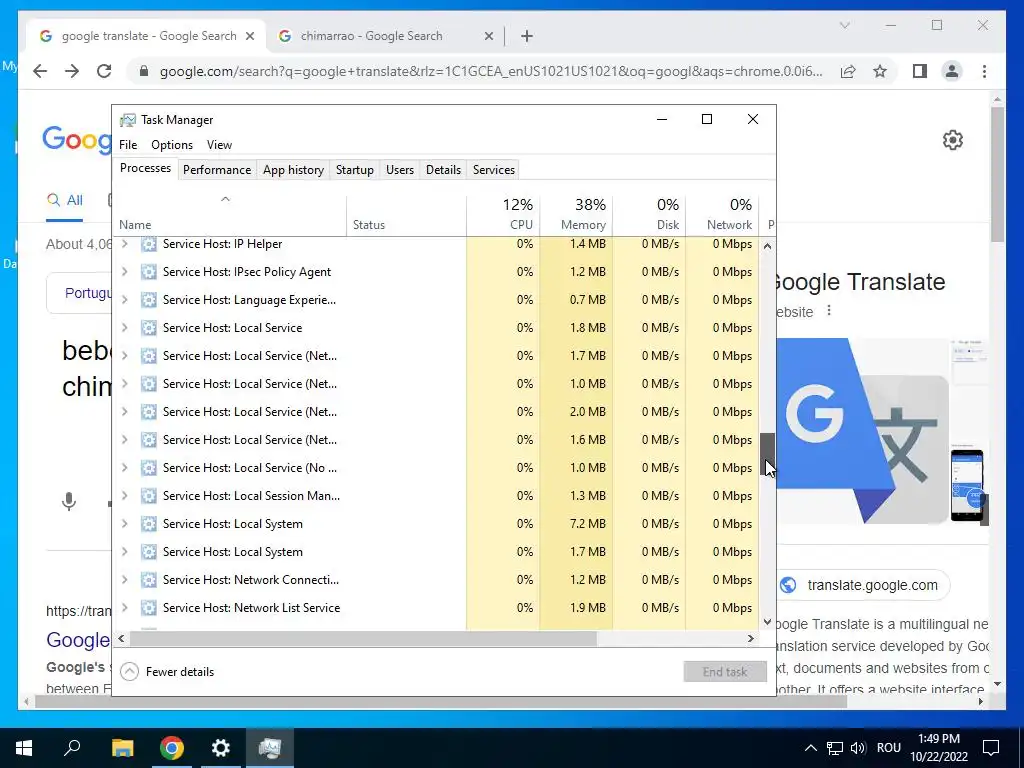1024x768 pixels.
Task: Click the Service Host: Local Session Manager gear icon
Action: [149, 496]
